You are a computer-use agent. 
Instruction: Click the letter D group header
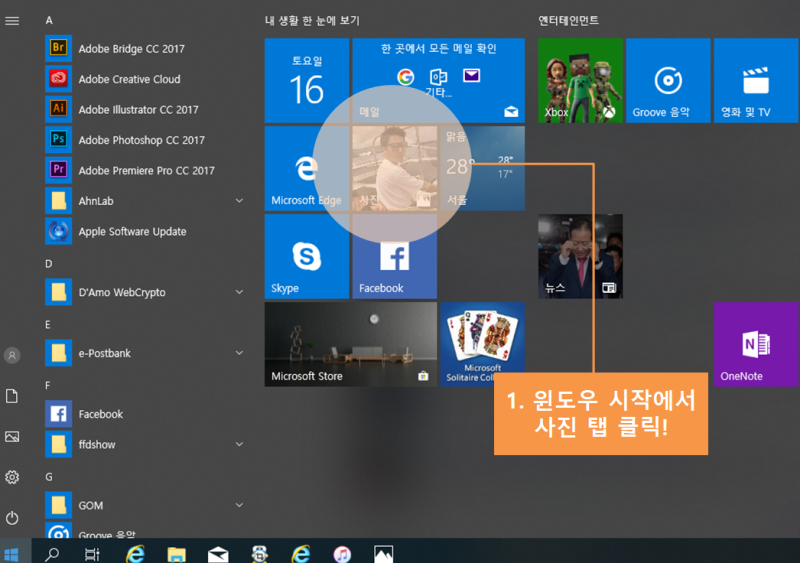tap(48, 263)
